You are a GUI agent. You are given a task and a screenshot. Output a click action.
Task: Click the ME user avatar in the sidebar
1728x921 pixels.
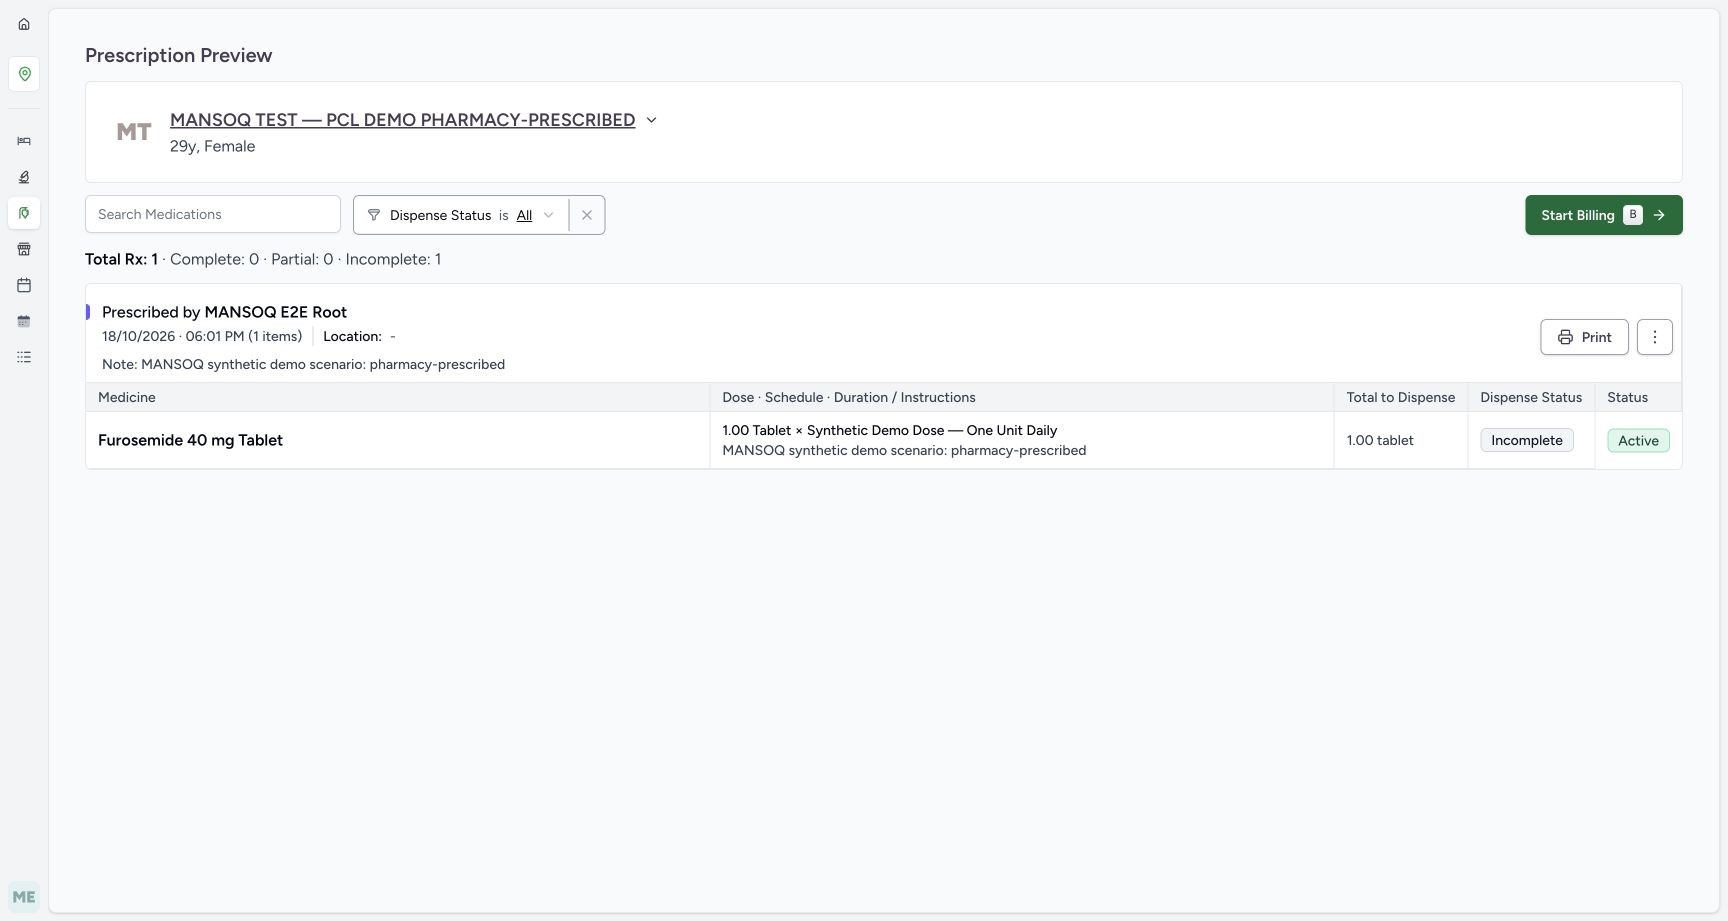pos(24,897)
